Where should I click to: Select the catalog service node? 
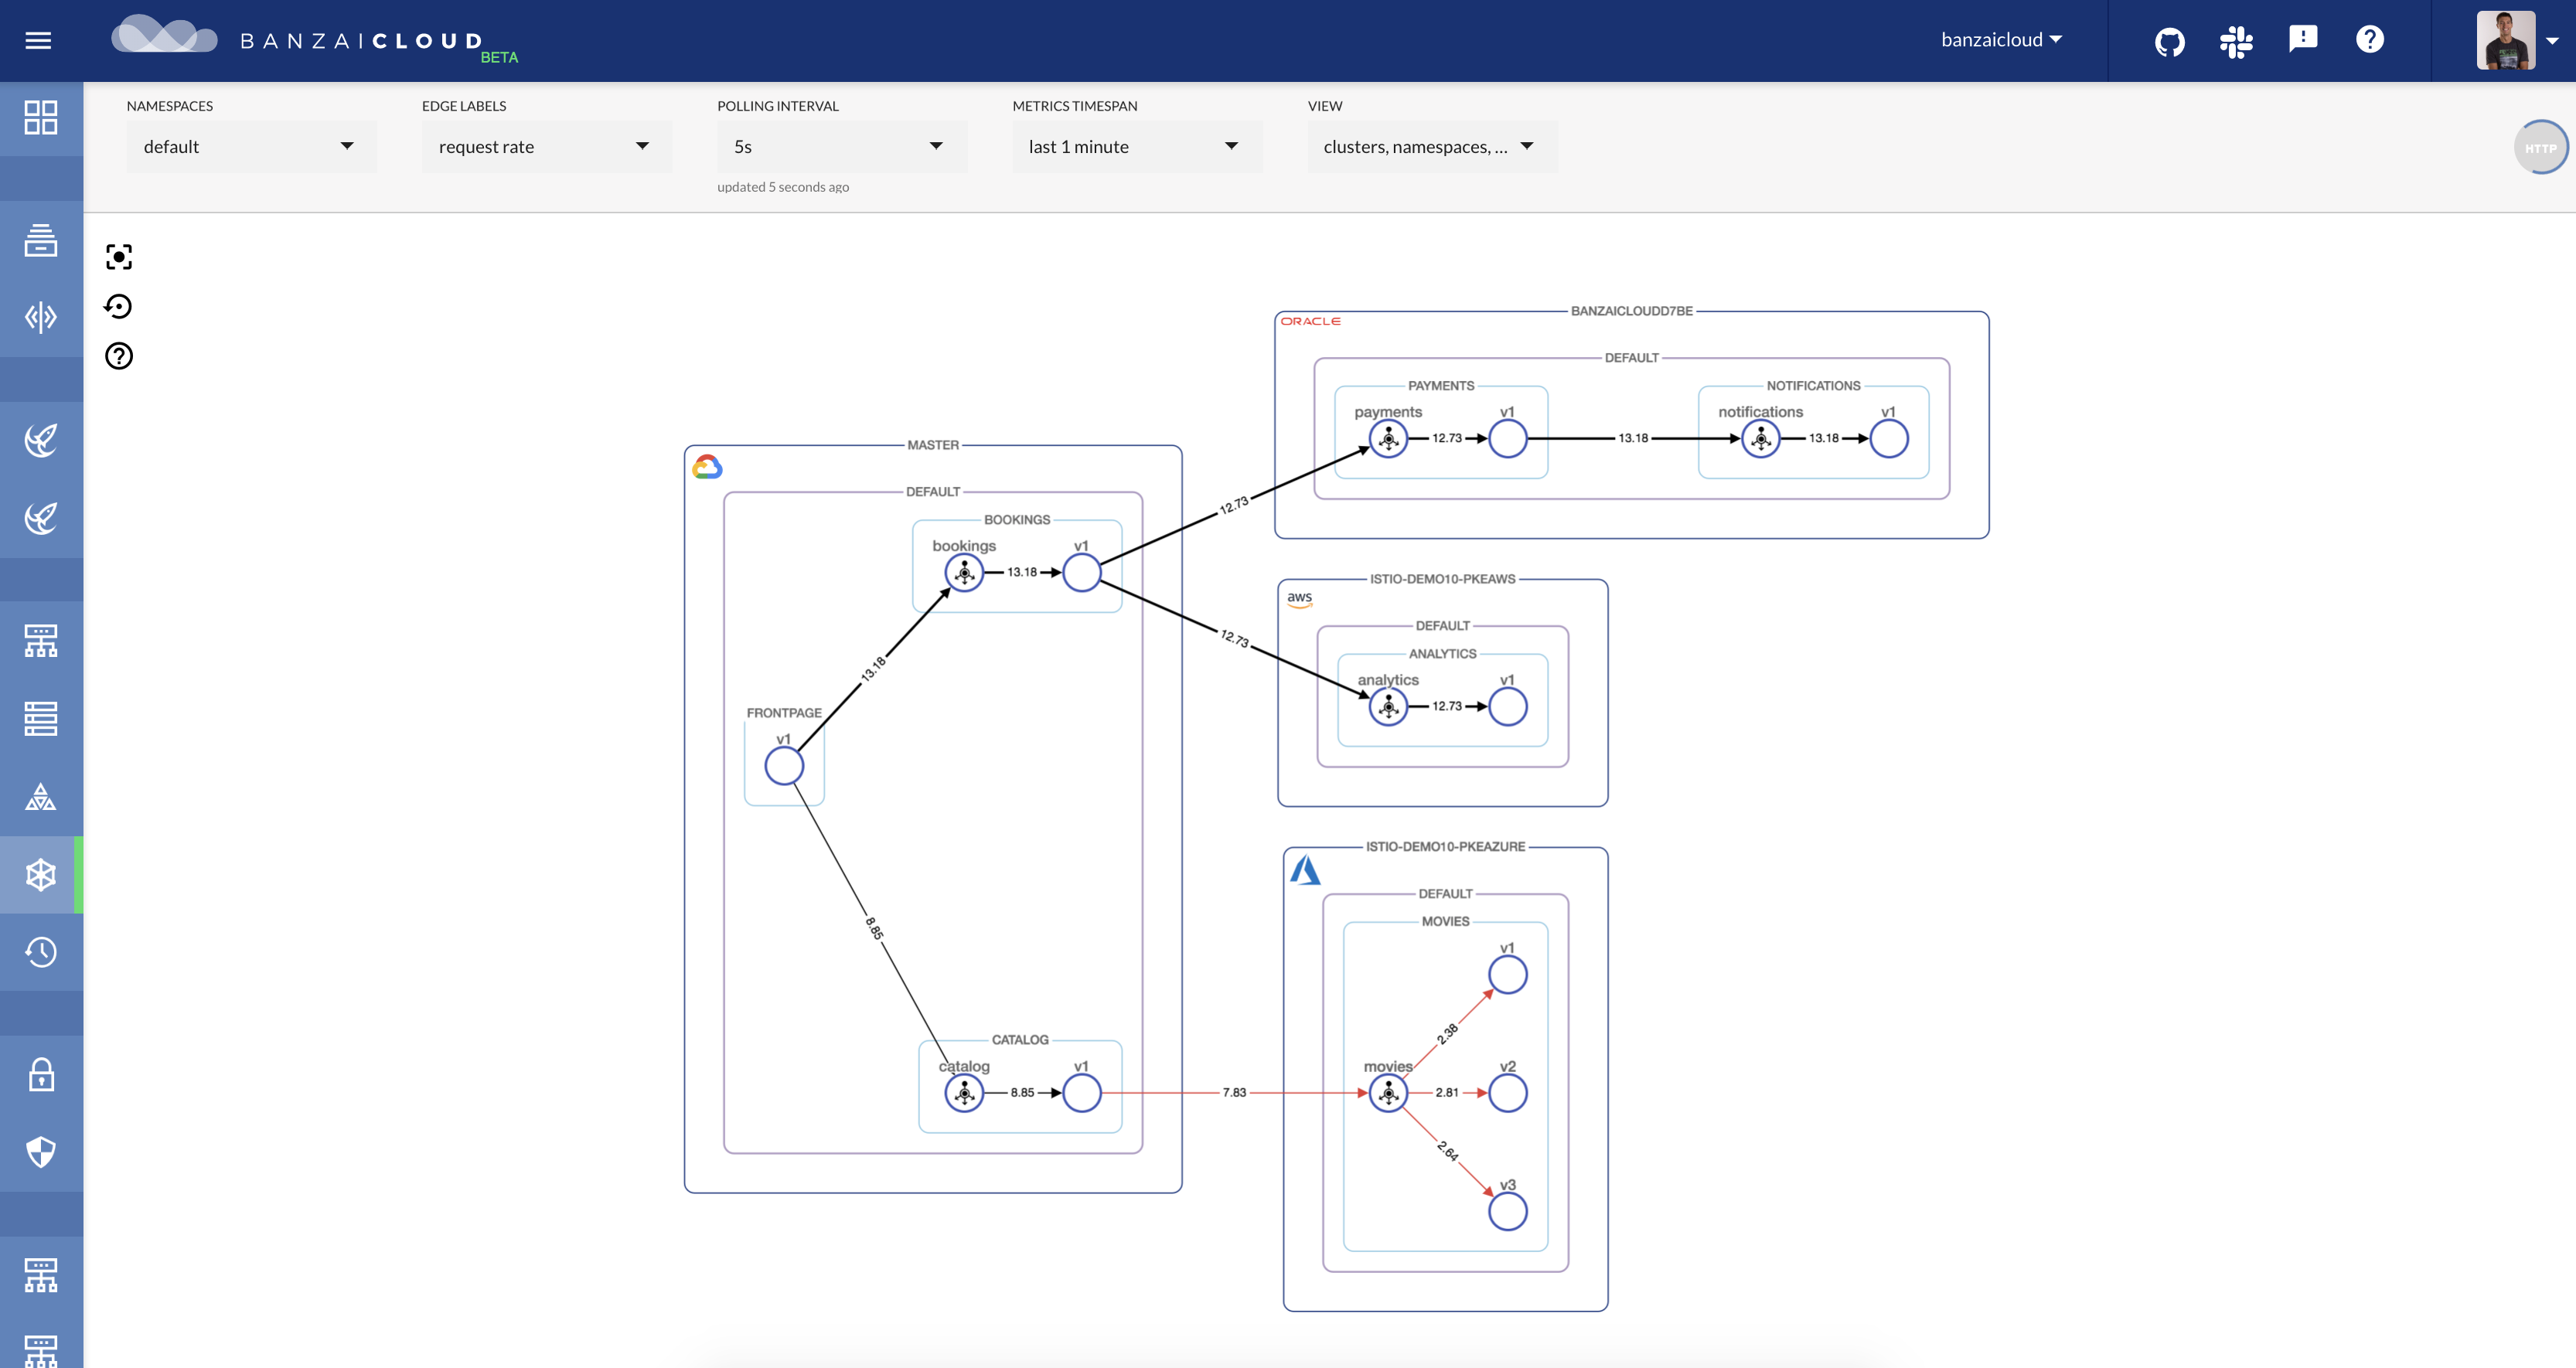pyautogui.click(x=964, y=1093)
